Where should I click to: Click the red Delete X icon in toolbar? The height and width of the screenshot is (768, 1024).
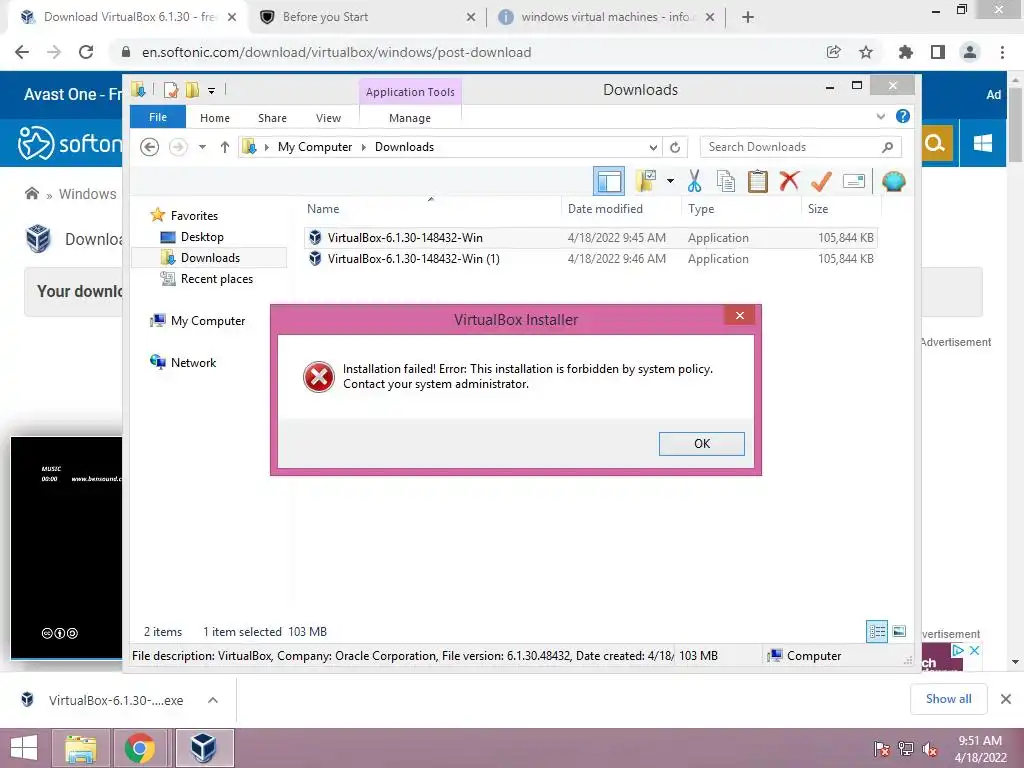coord(789,180)
